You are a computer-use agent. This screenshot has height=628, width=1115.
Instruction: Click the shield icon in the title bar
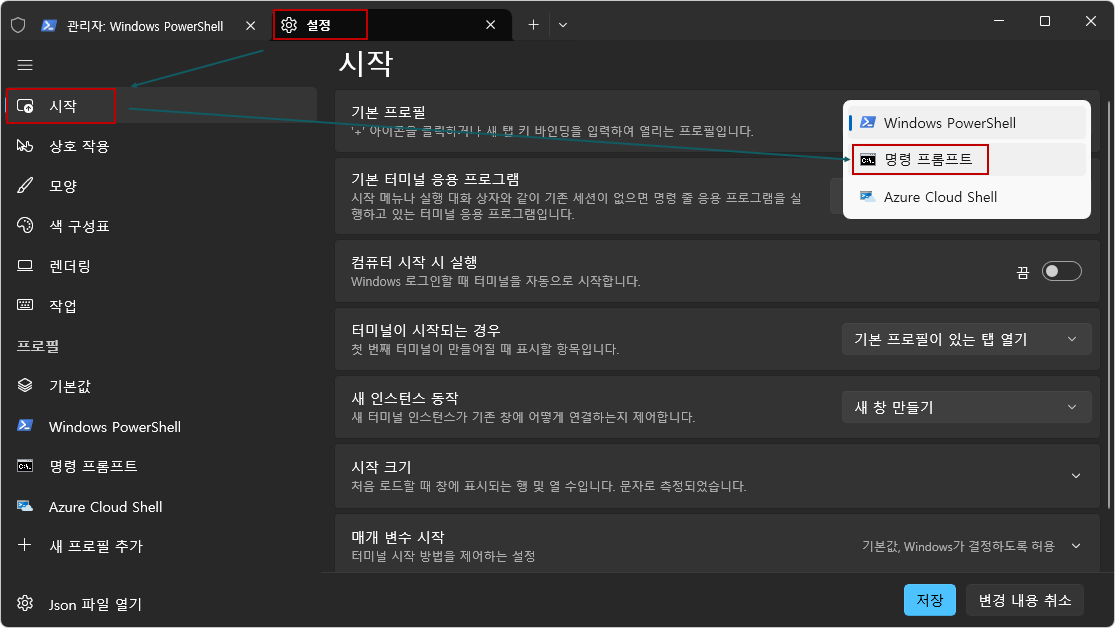point(18,26)
